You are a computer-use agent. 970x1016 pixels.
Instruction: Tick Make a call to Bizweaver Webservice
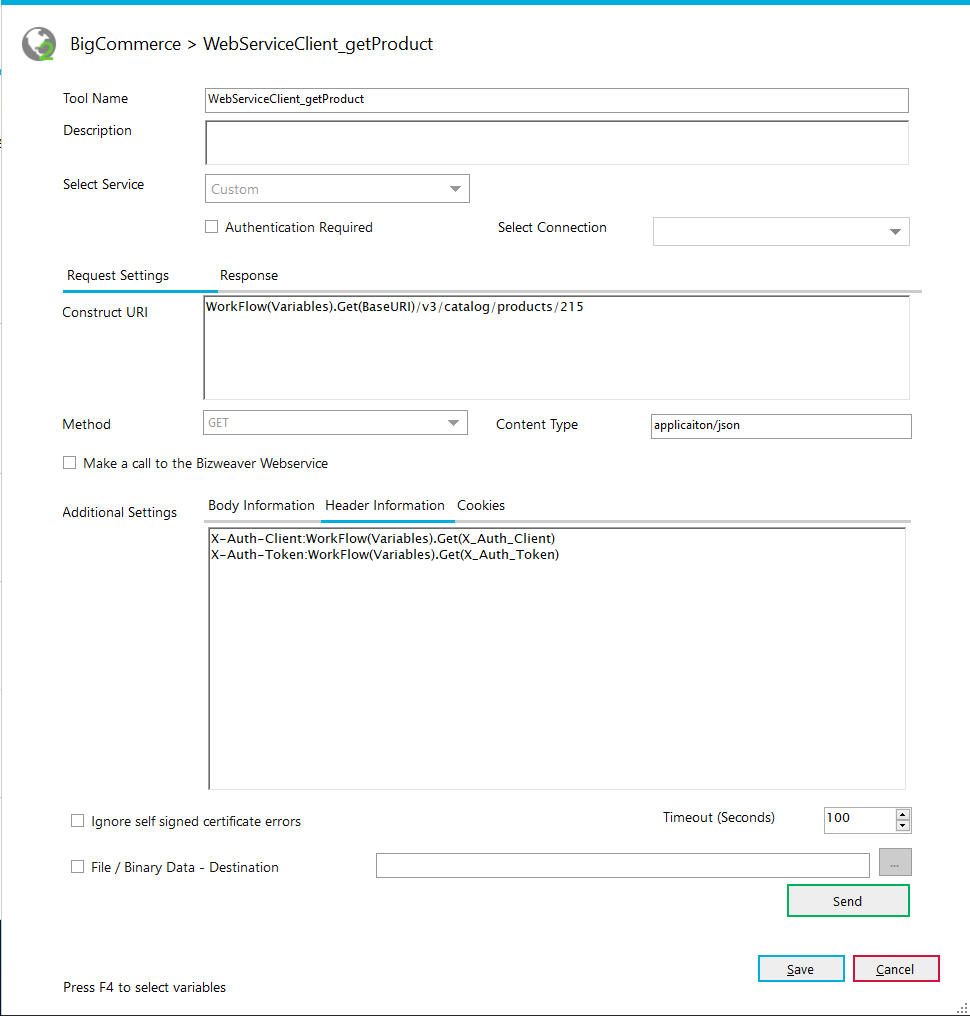click(69, 463)
